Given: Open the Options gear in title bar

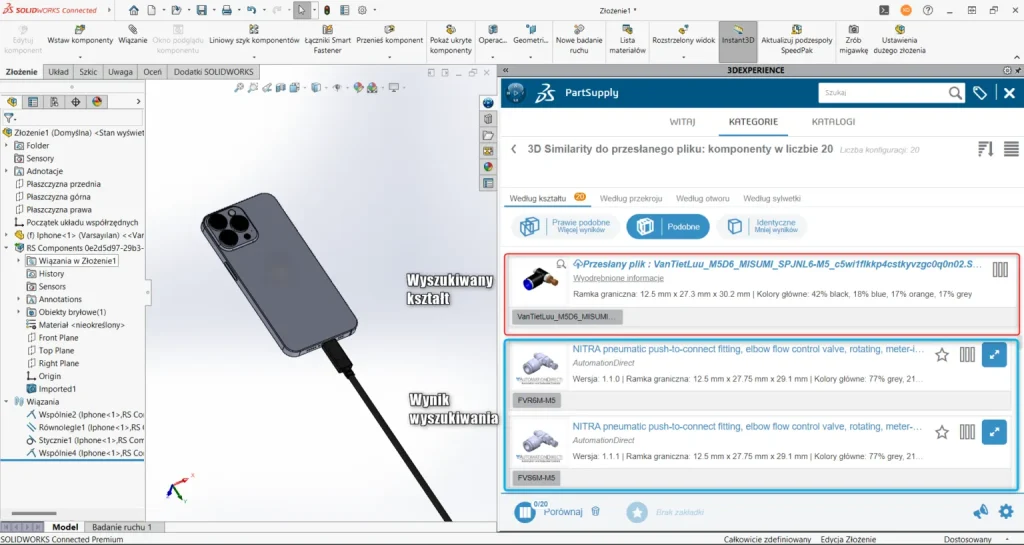Looking at the screenshot, I should pyautogui.click(x=362, y=10).
